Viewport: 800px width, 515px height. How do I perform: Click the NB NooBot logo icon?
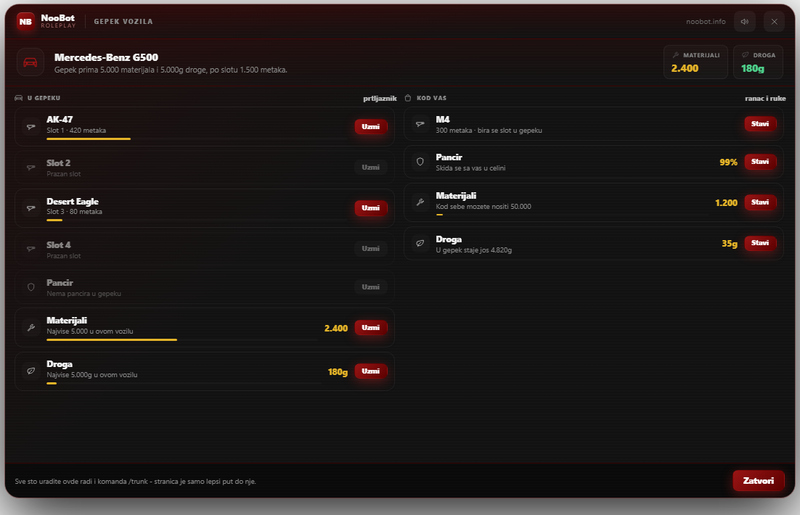click(26, 21)
